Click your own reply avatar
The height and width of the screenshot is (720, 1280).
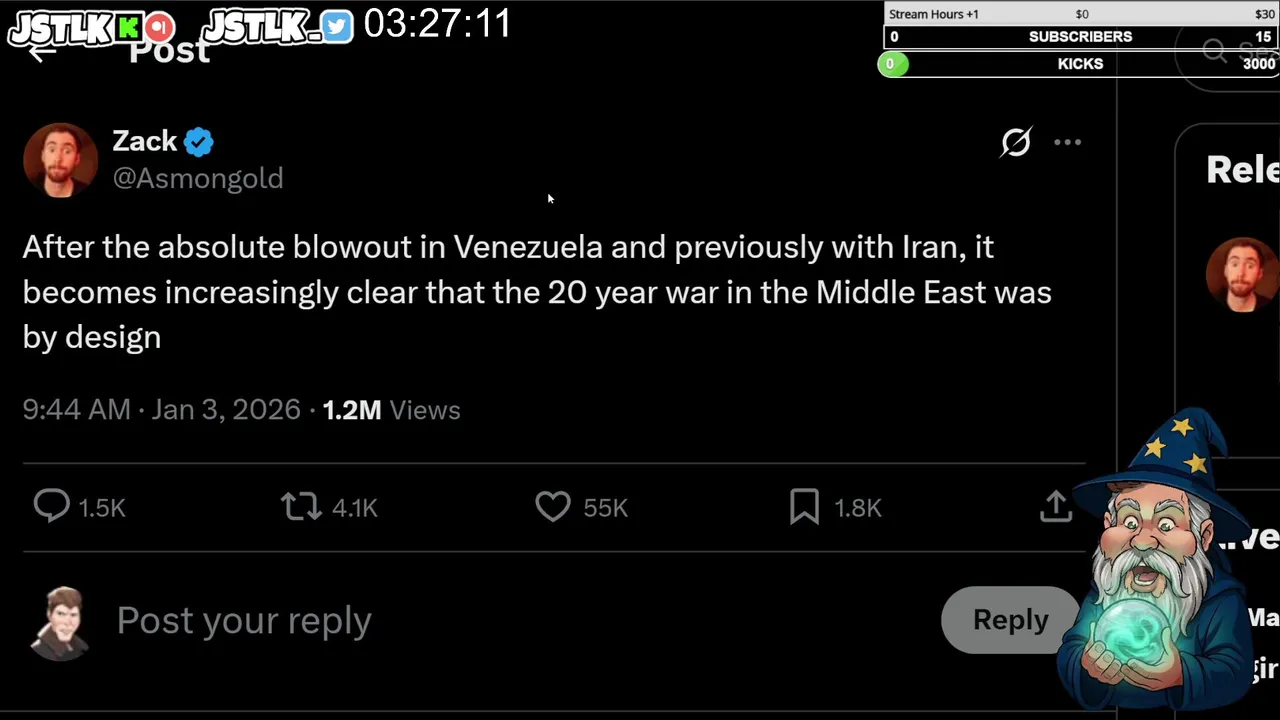pyautogui.click(x=60, y=622)
